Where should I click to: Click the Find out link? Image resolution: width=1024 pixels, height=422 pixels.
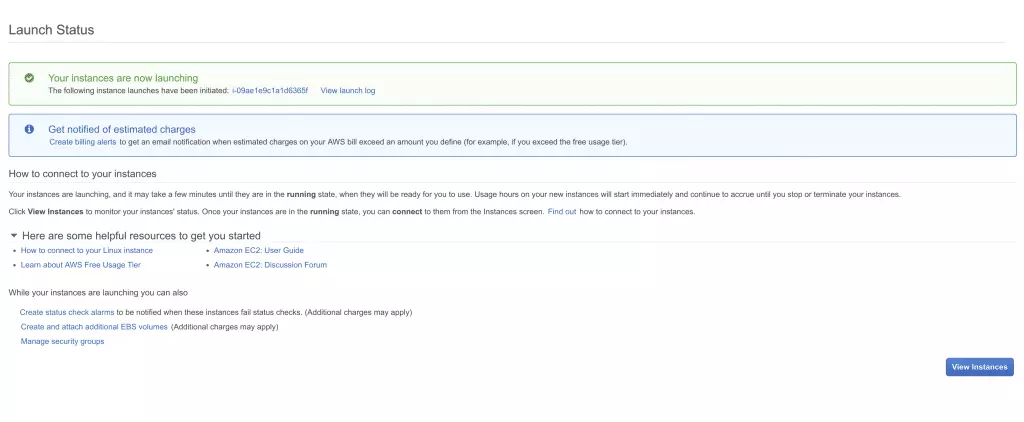point(561,211)
